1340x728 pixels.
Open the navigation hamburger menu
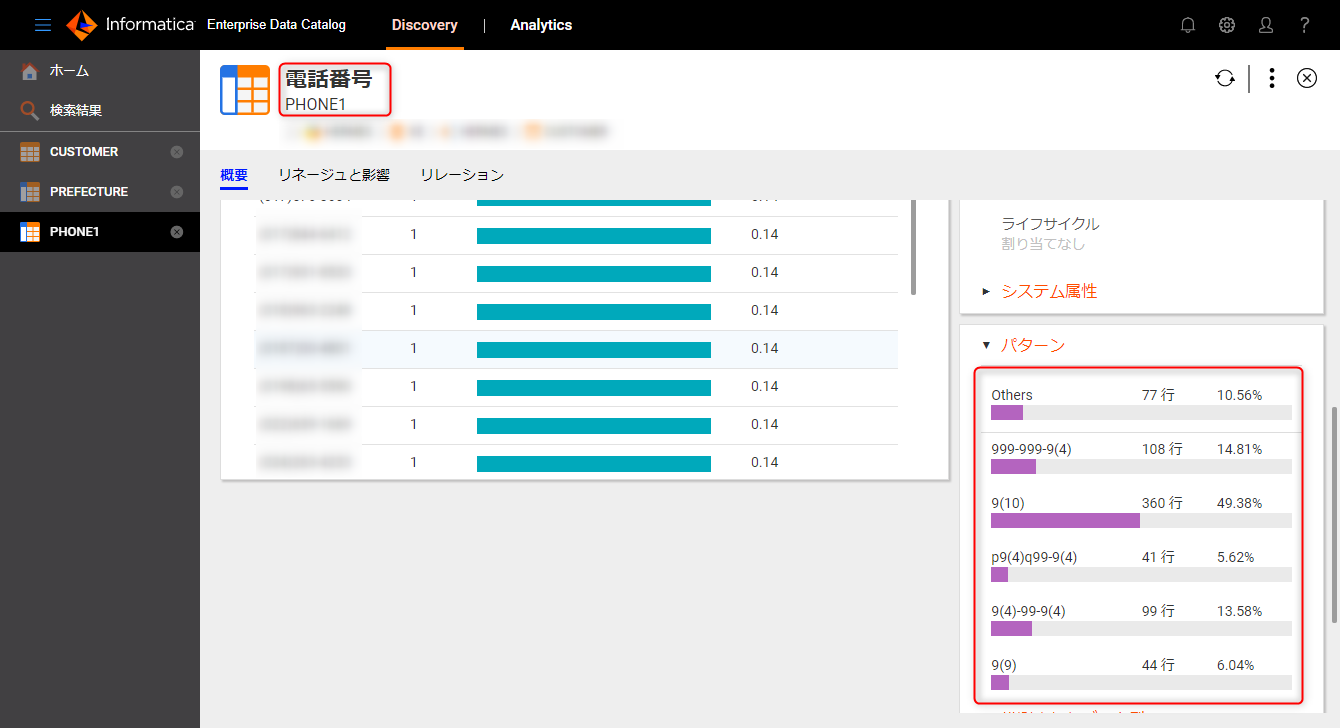coord(42,25)
